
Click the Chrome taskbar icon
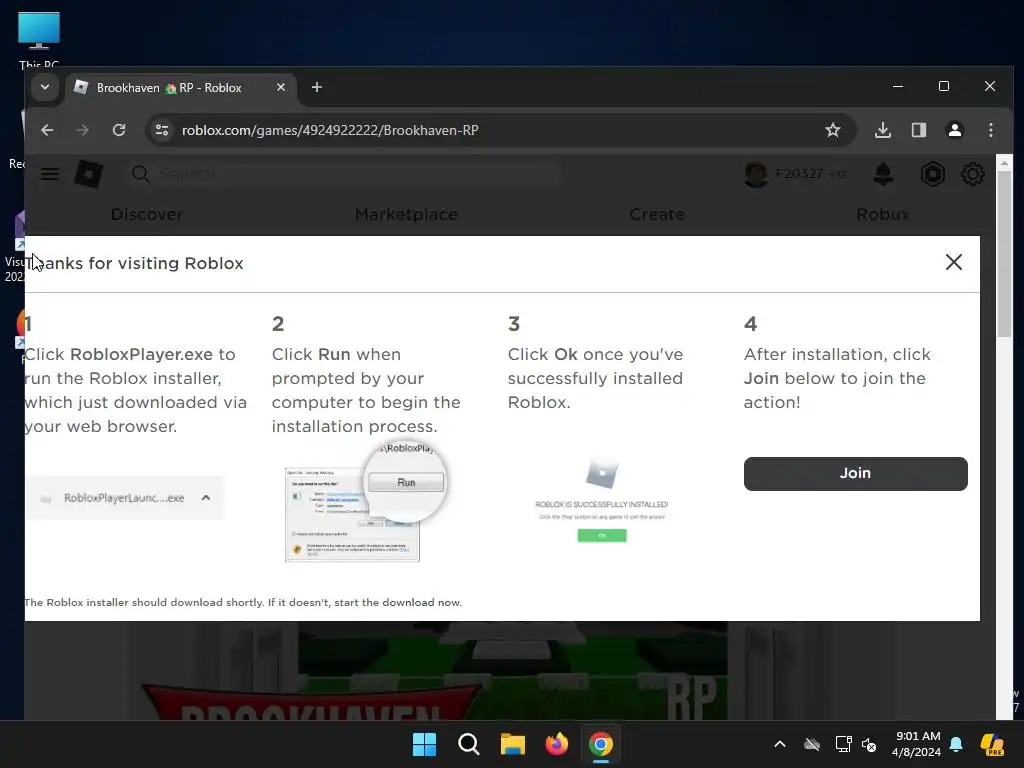(601, 744)
